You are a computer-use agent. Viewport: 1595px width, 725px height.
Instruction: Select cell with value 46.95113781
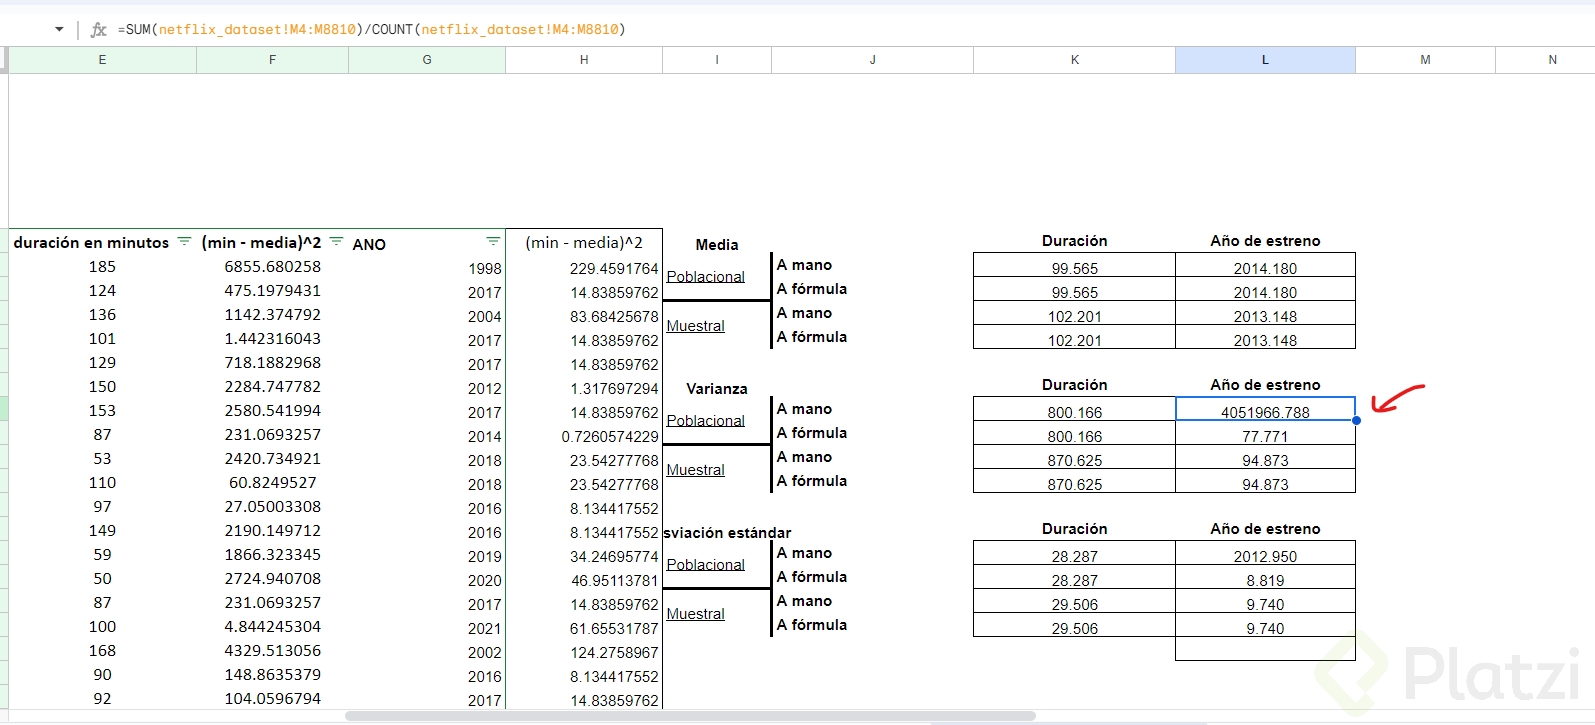coord(584,580)
